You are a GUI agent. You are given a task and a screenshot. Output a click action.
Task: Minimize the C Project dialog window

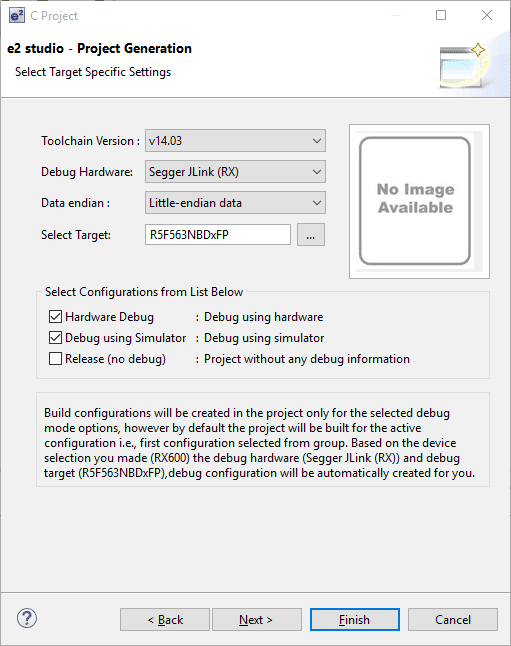tap(396, 15)
